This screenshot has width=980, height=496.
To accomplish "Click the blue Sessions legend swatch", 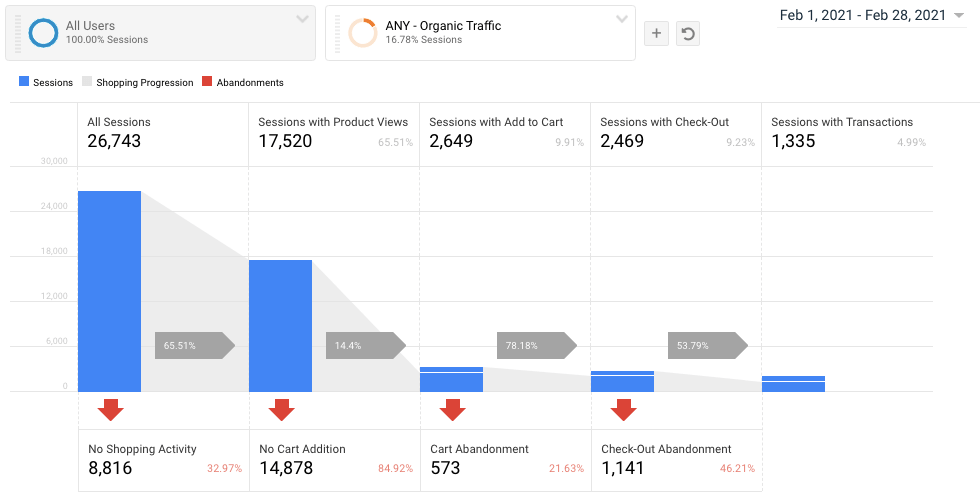I will coord(24,81).
